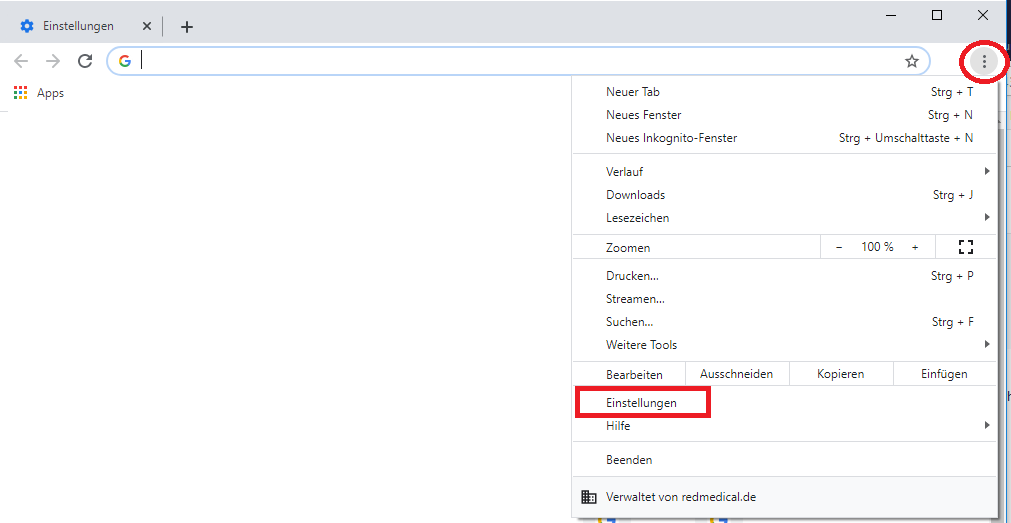Increase zoom with the plus button
The image size is (1011, 523).
[x=915, y=247]
